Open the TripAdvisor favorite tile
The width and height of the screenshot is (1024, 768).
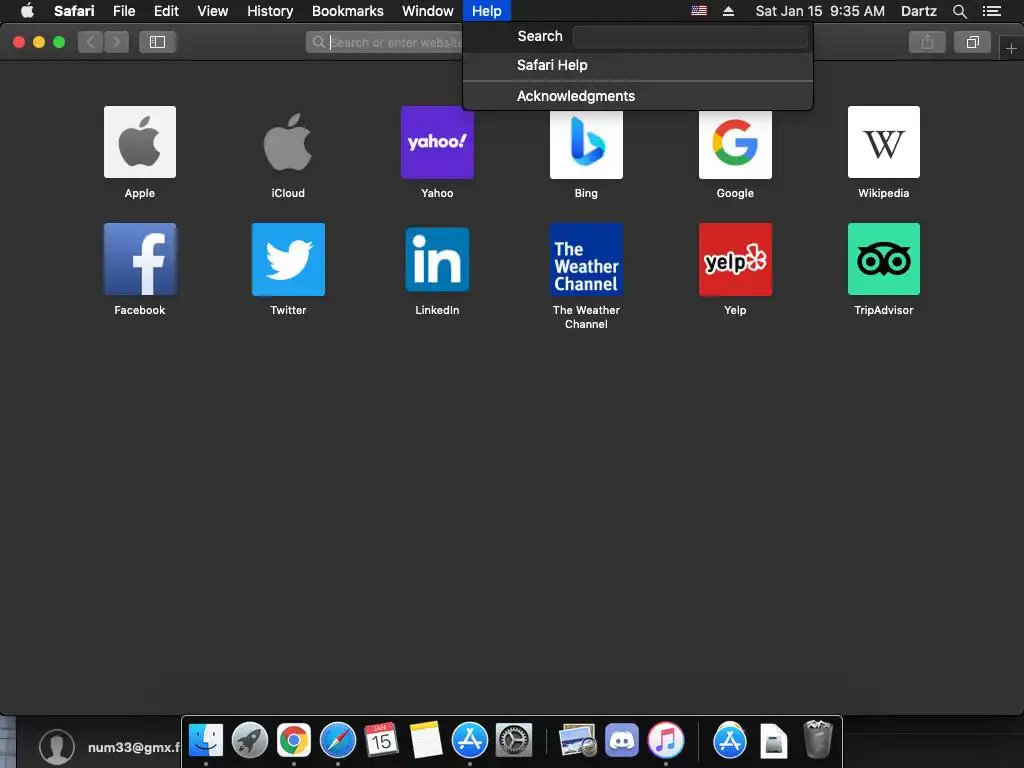884,259
